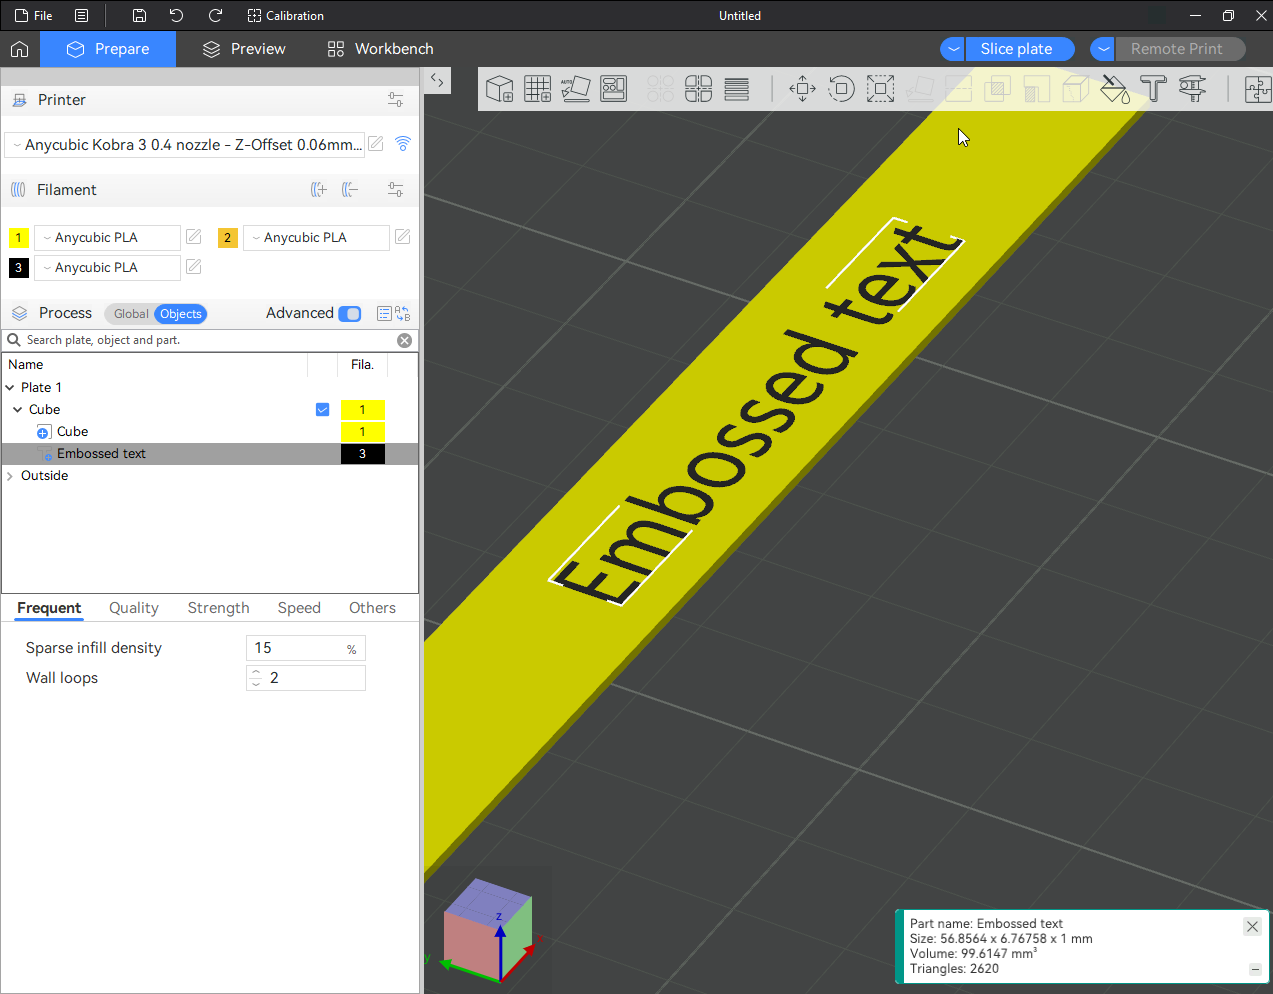Image resolution: width=1273 pixels, height=994 pixels.
Task: Click the Sparse infill density field
Action: [x=306, y=648]
